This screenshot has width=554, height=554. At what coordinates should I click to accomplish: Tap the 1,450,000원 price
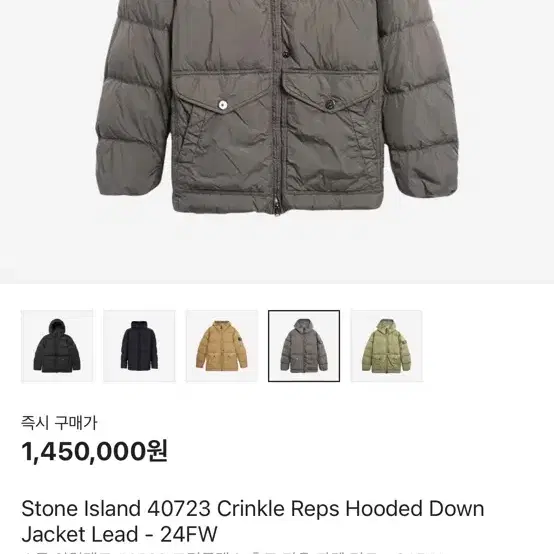tap(94, 451)
